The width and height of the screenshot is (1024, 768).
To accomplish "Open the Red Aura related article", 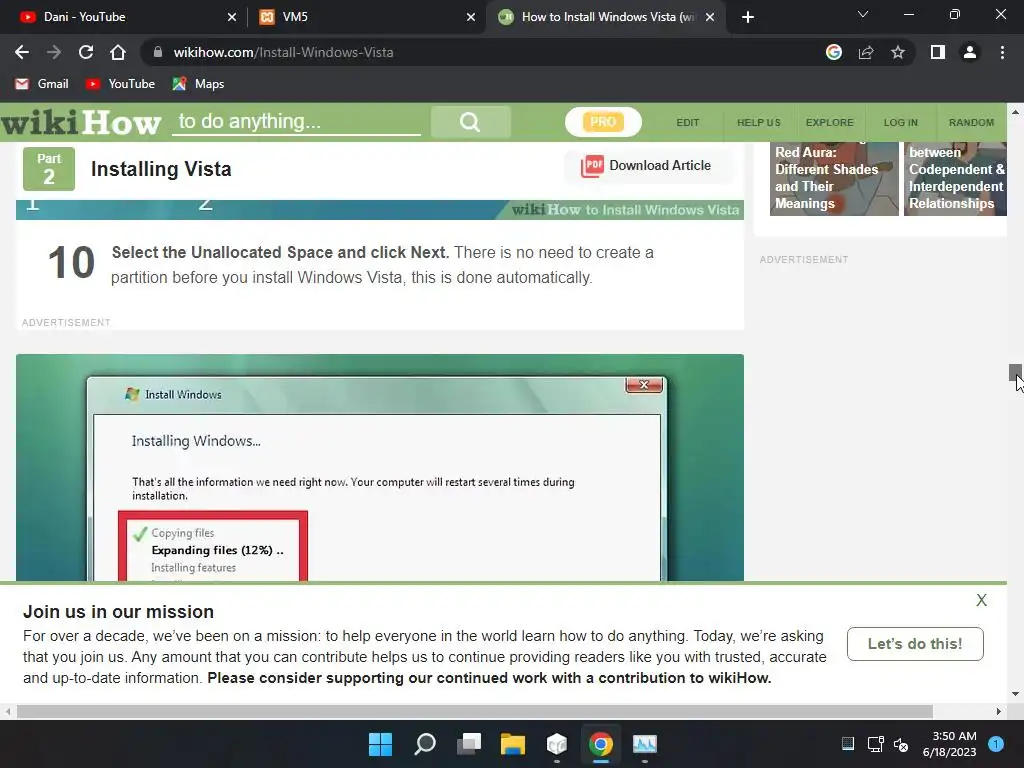I will (834, 178).
